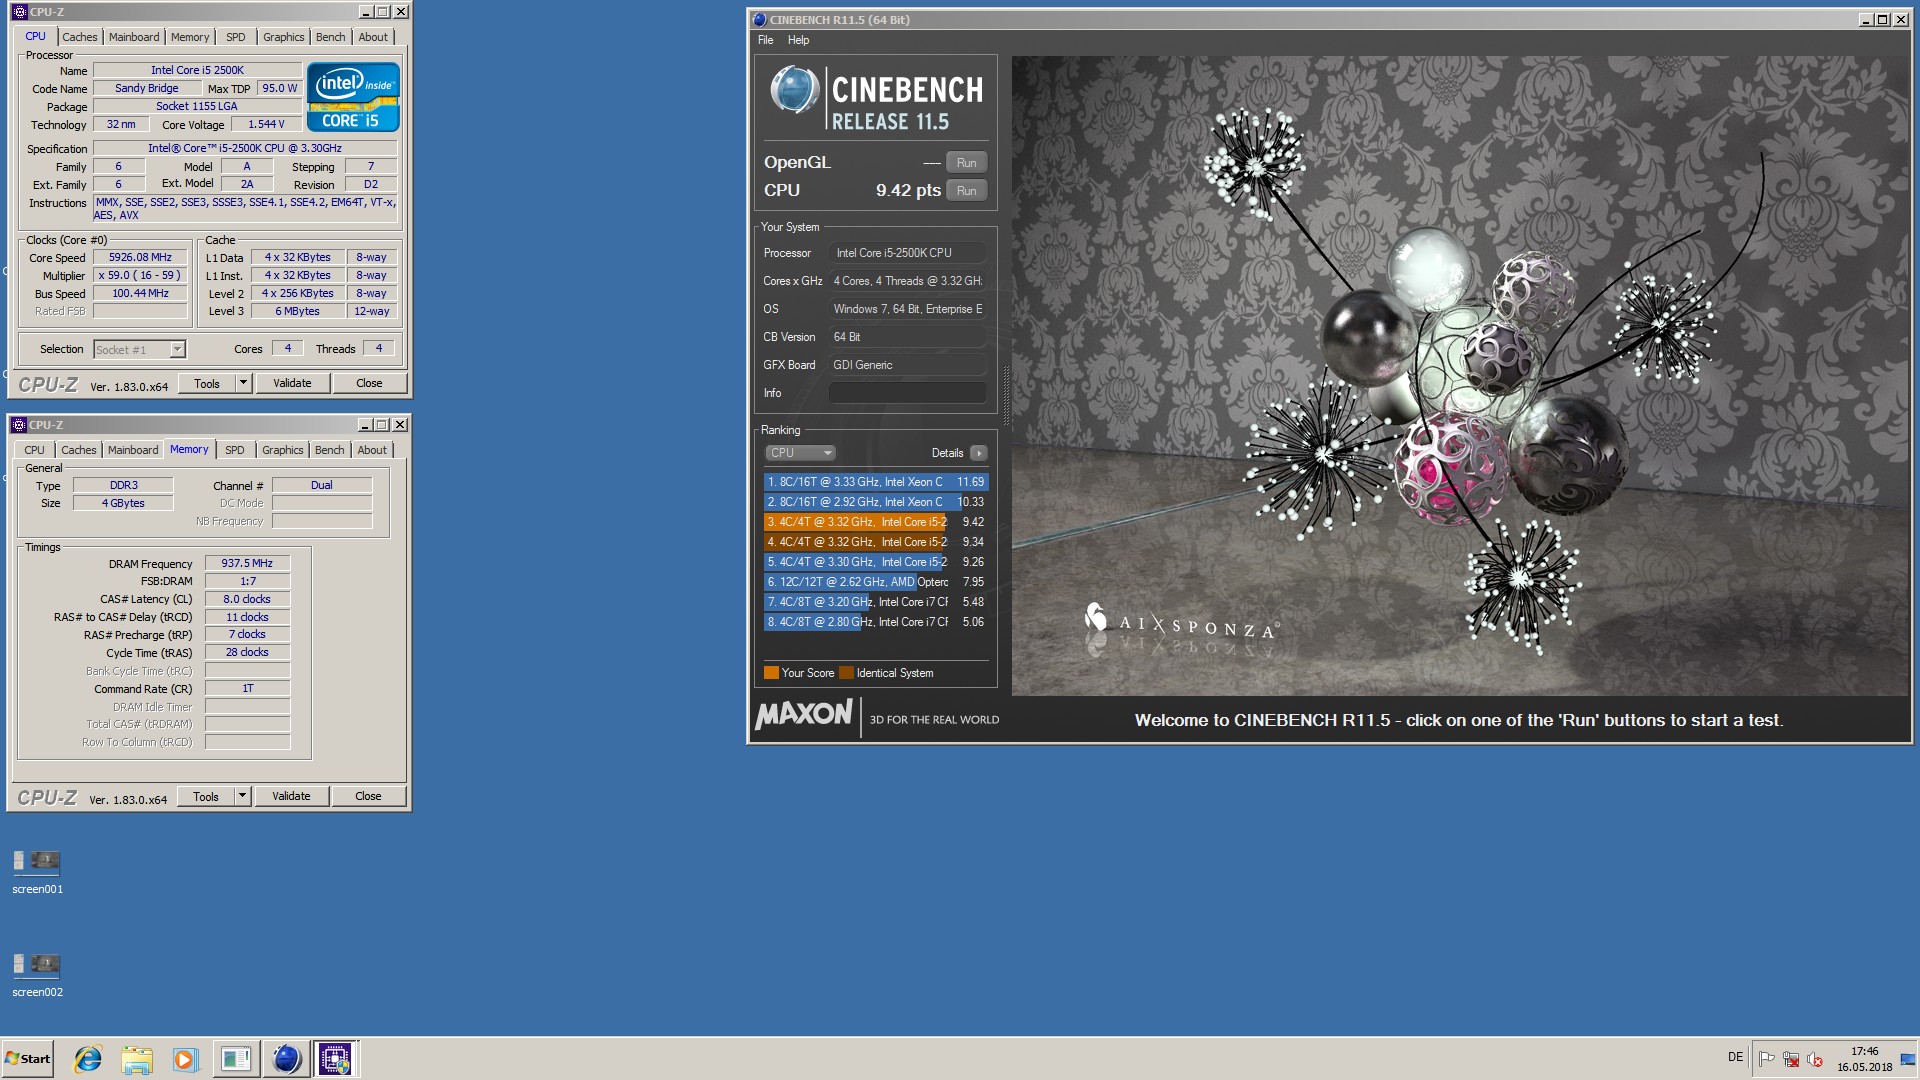1920x1080 pixels.
Task: Click the Identical System brown swatch
Action: (x=846, y=673)
